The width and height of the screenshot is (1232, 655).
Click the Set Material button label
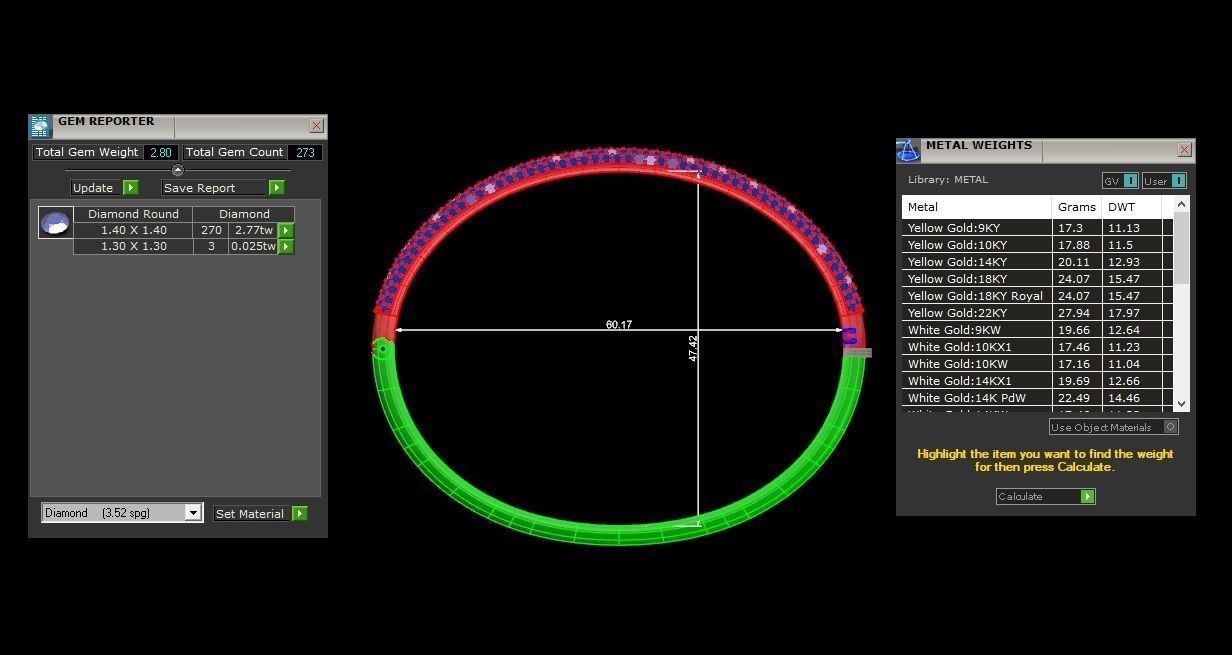click(250, 513)
